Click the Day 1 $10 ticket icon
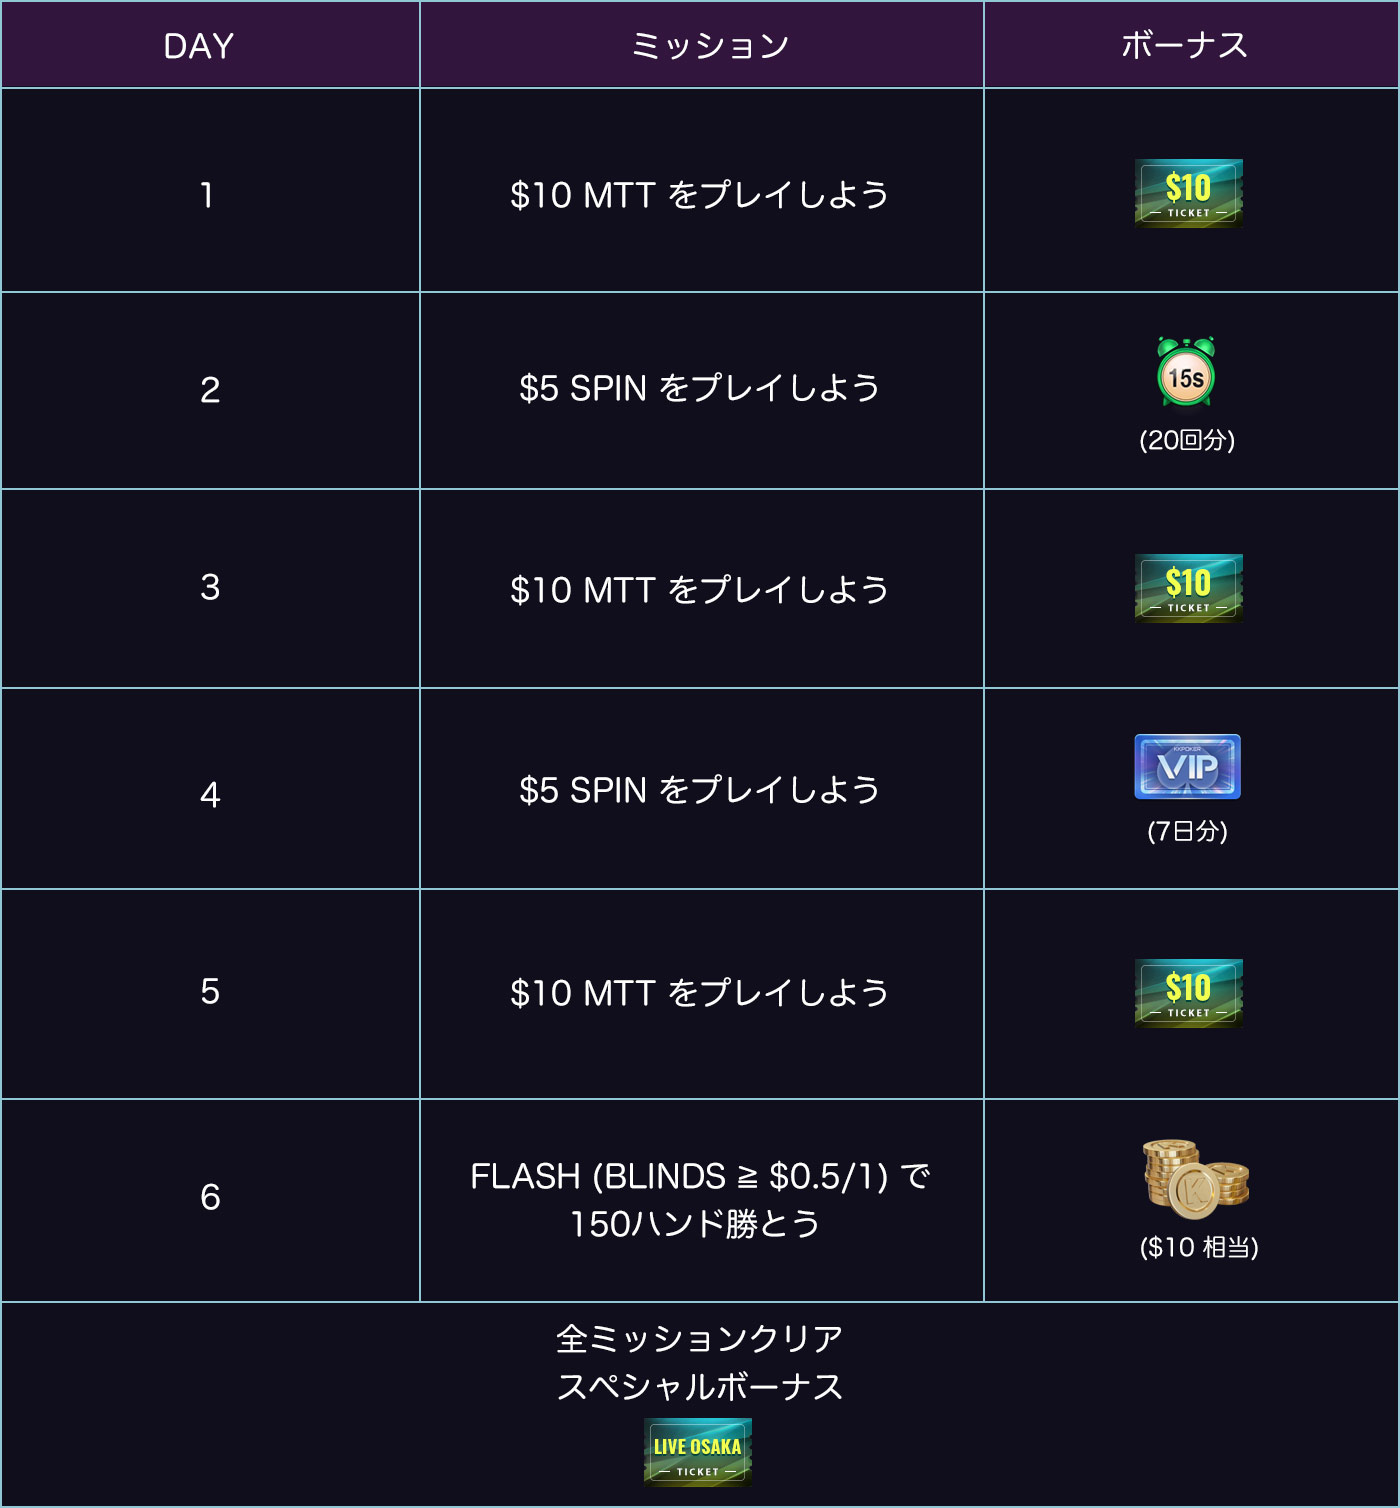Screen dimensions: 1400x1508 point(1189,193)
